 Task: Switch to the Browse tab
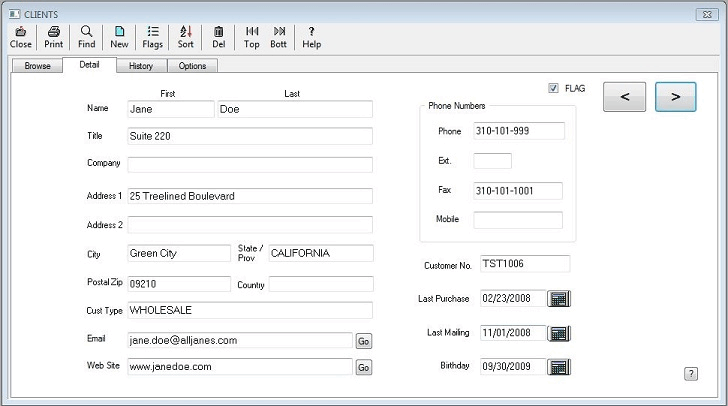[37, 66]
